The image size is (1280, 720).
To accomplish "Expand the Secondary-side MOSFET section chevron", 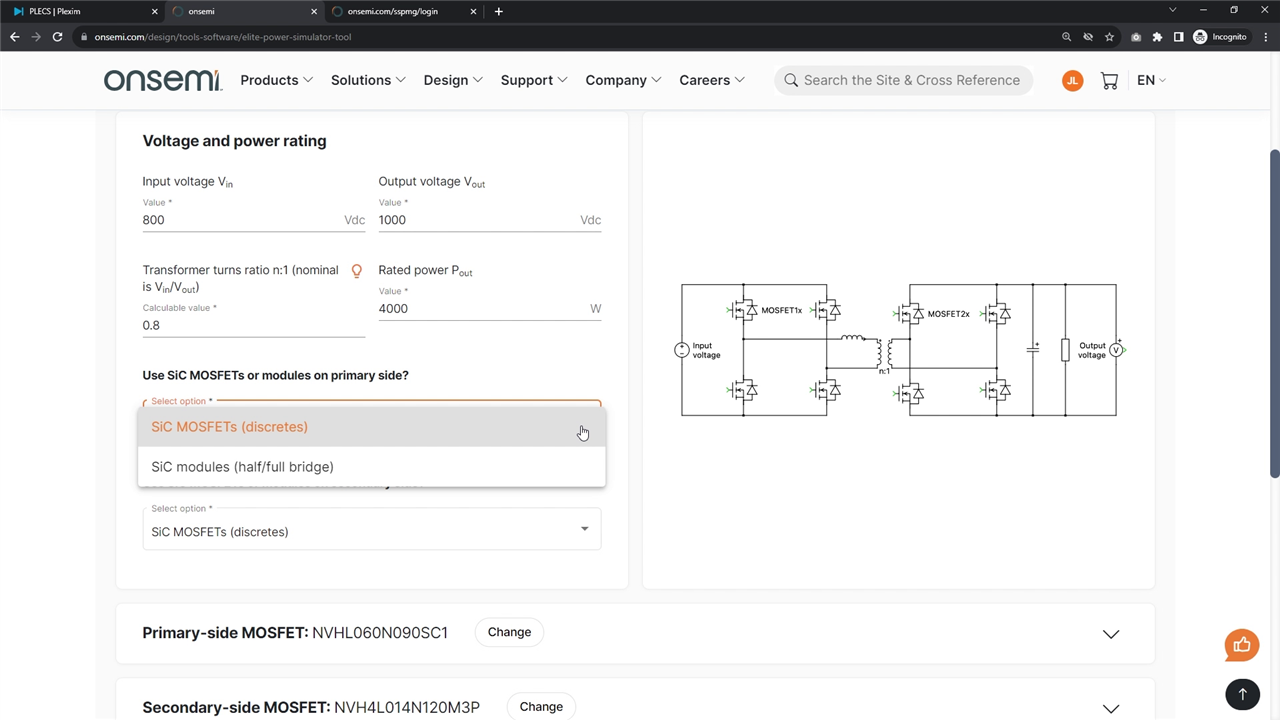I will point(1111,708).
